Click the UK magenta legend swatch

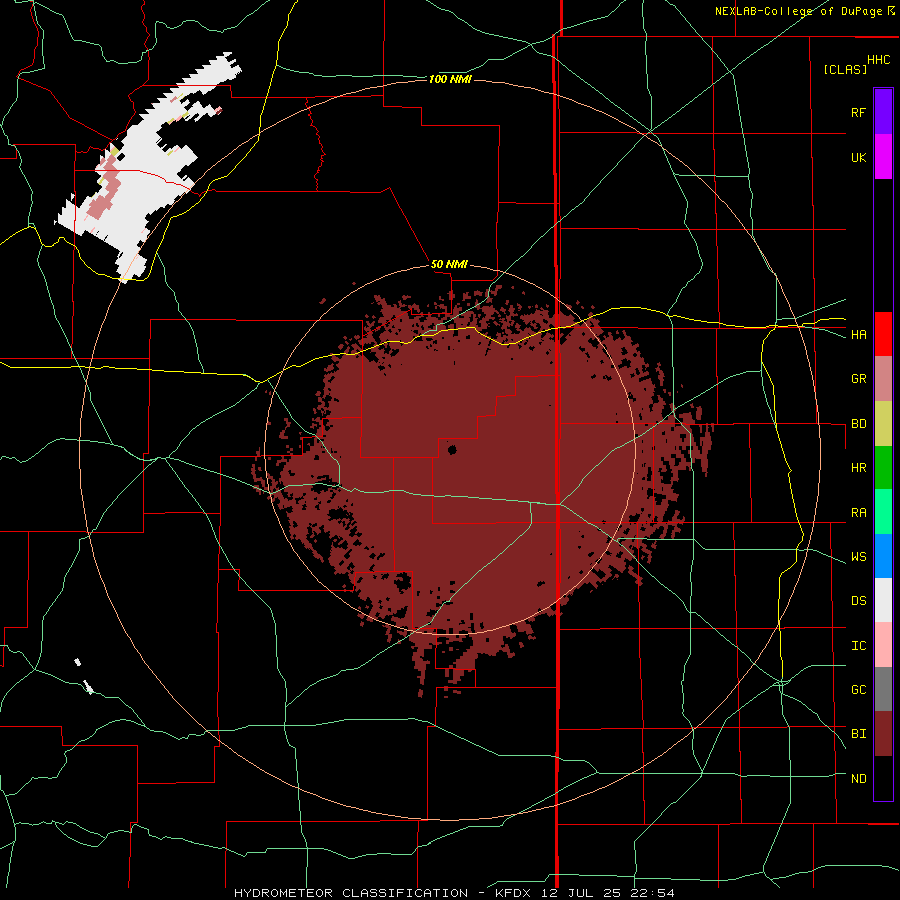pyautogui.click(x=883, y=157)
